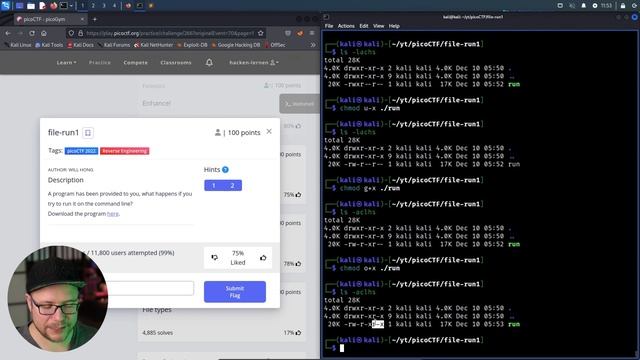Open the Compete navigation item

point(136,62)
